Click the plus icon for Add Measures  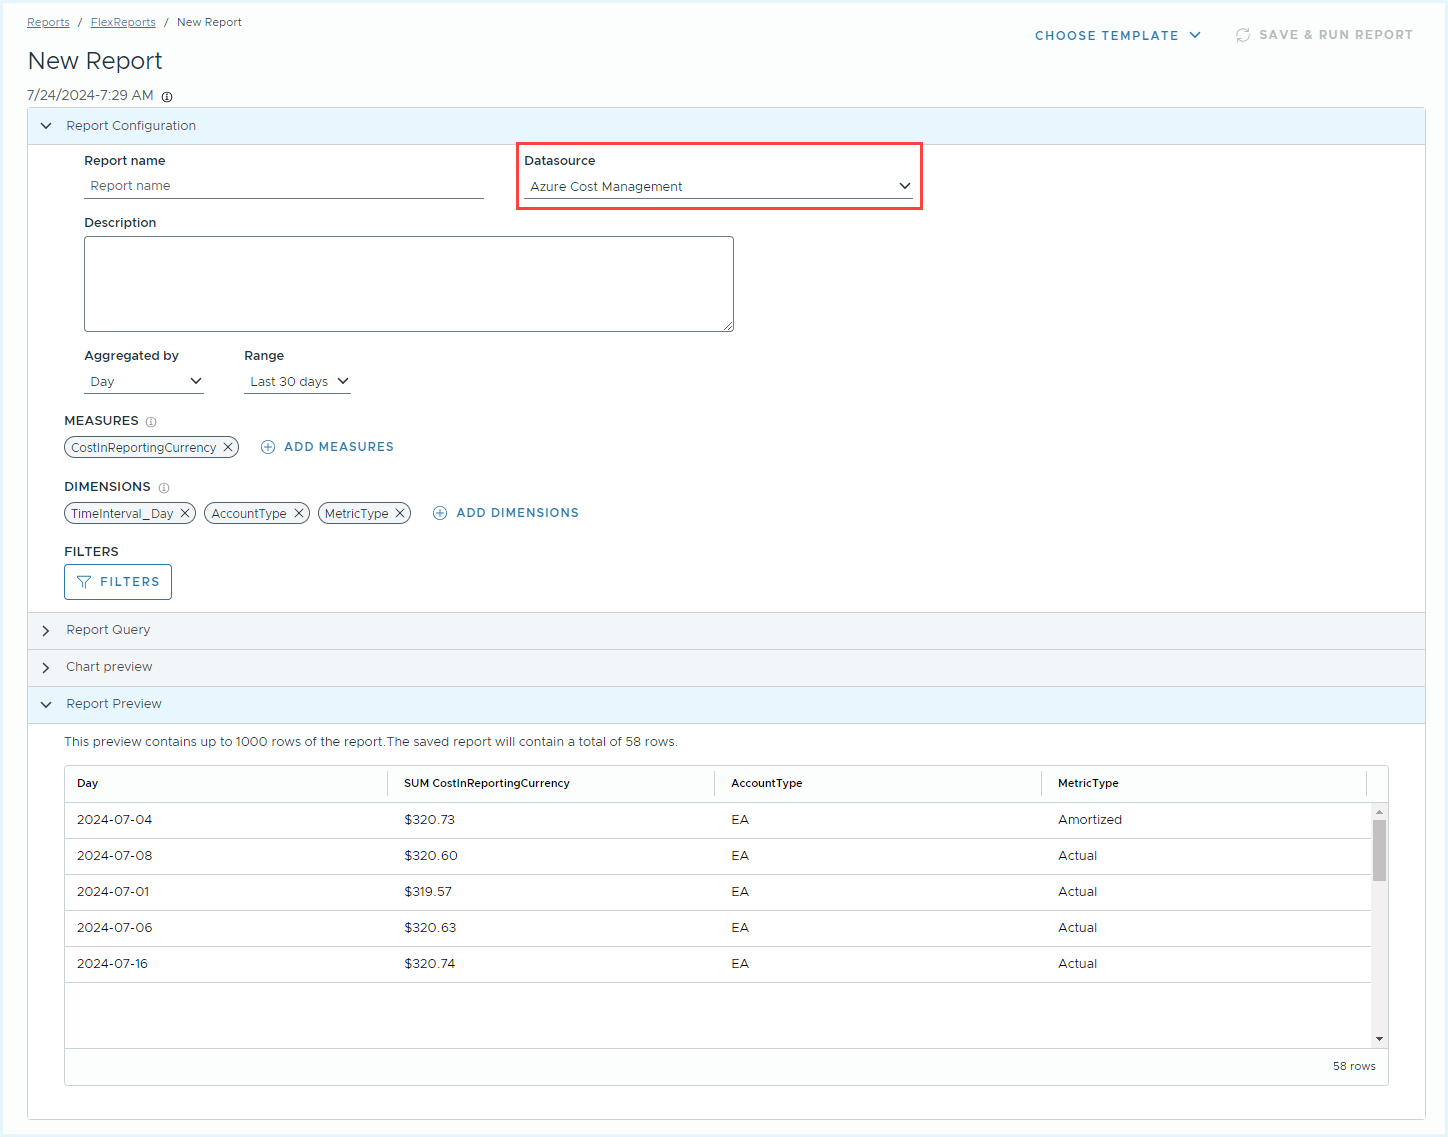point(268,447)
